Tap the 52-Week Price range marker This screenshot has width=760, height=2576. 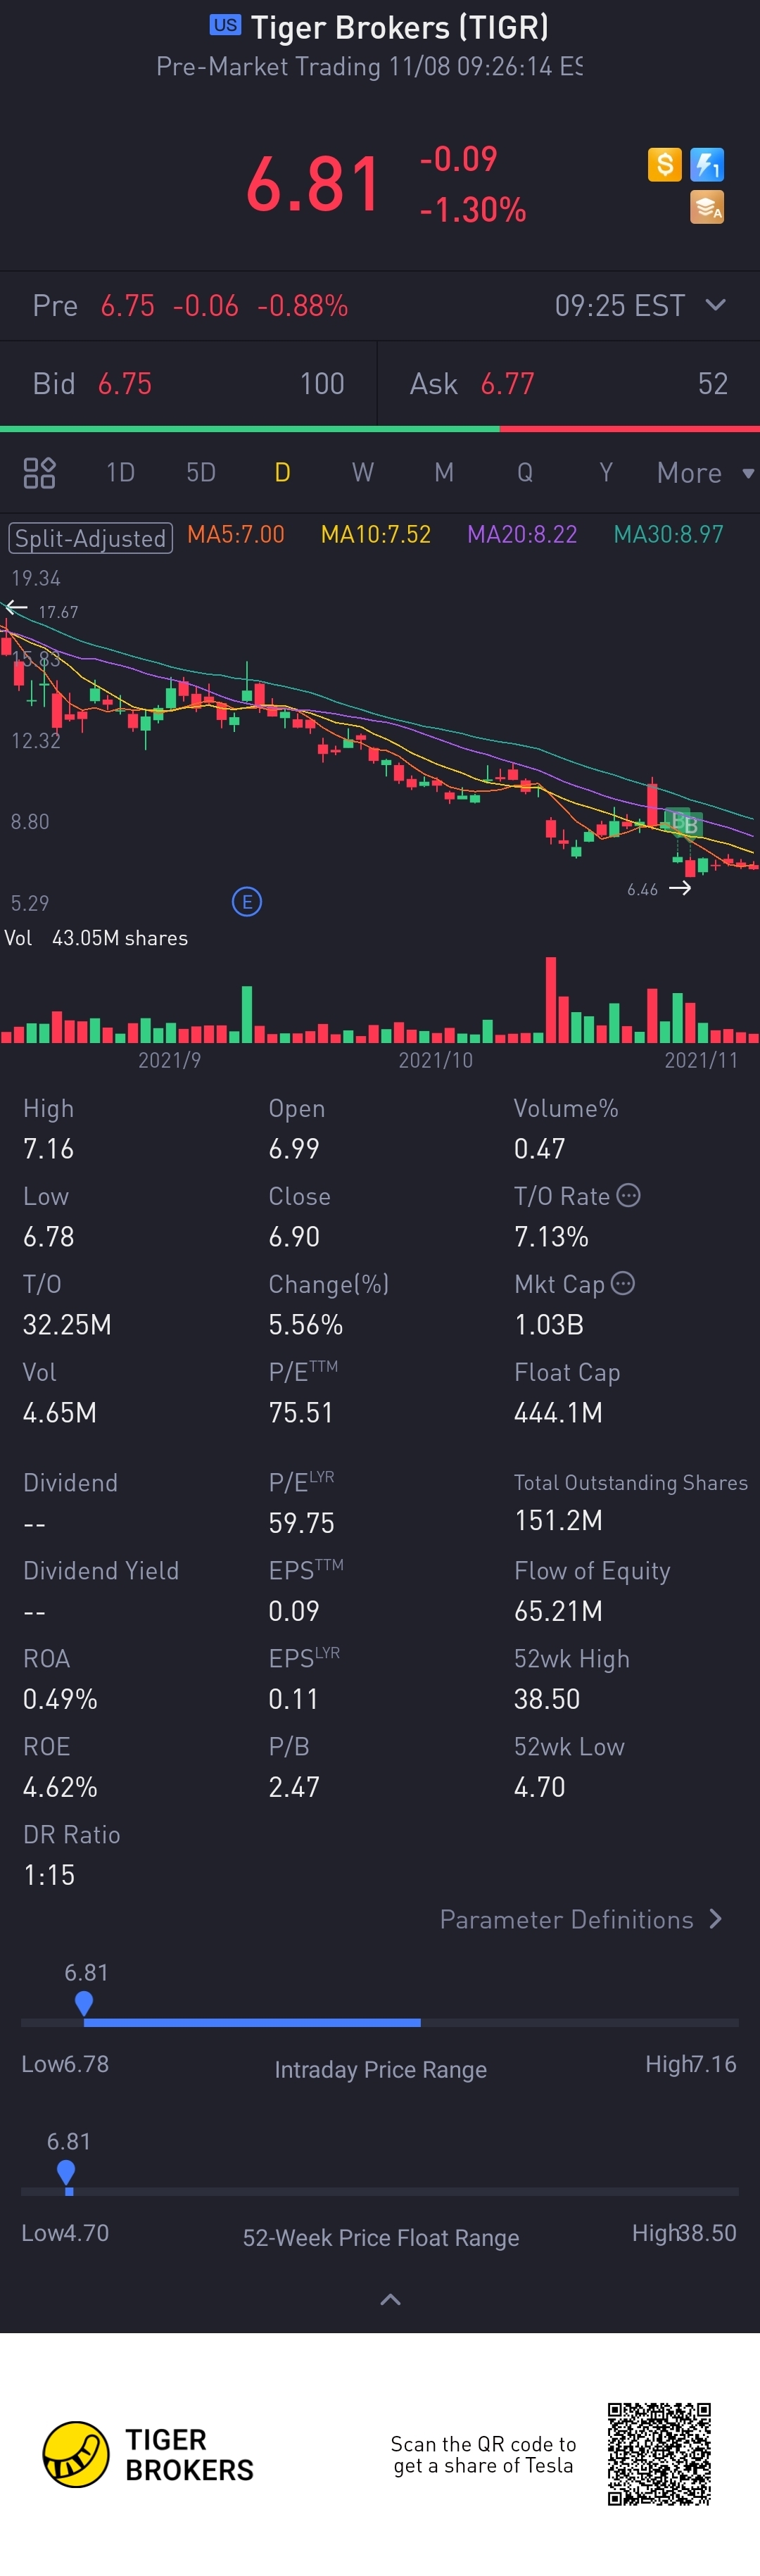pos(66,2172)
